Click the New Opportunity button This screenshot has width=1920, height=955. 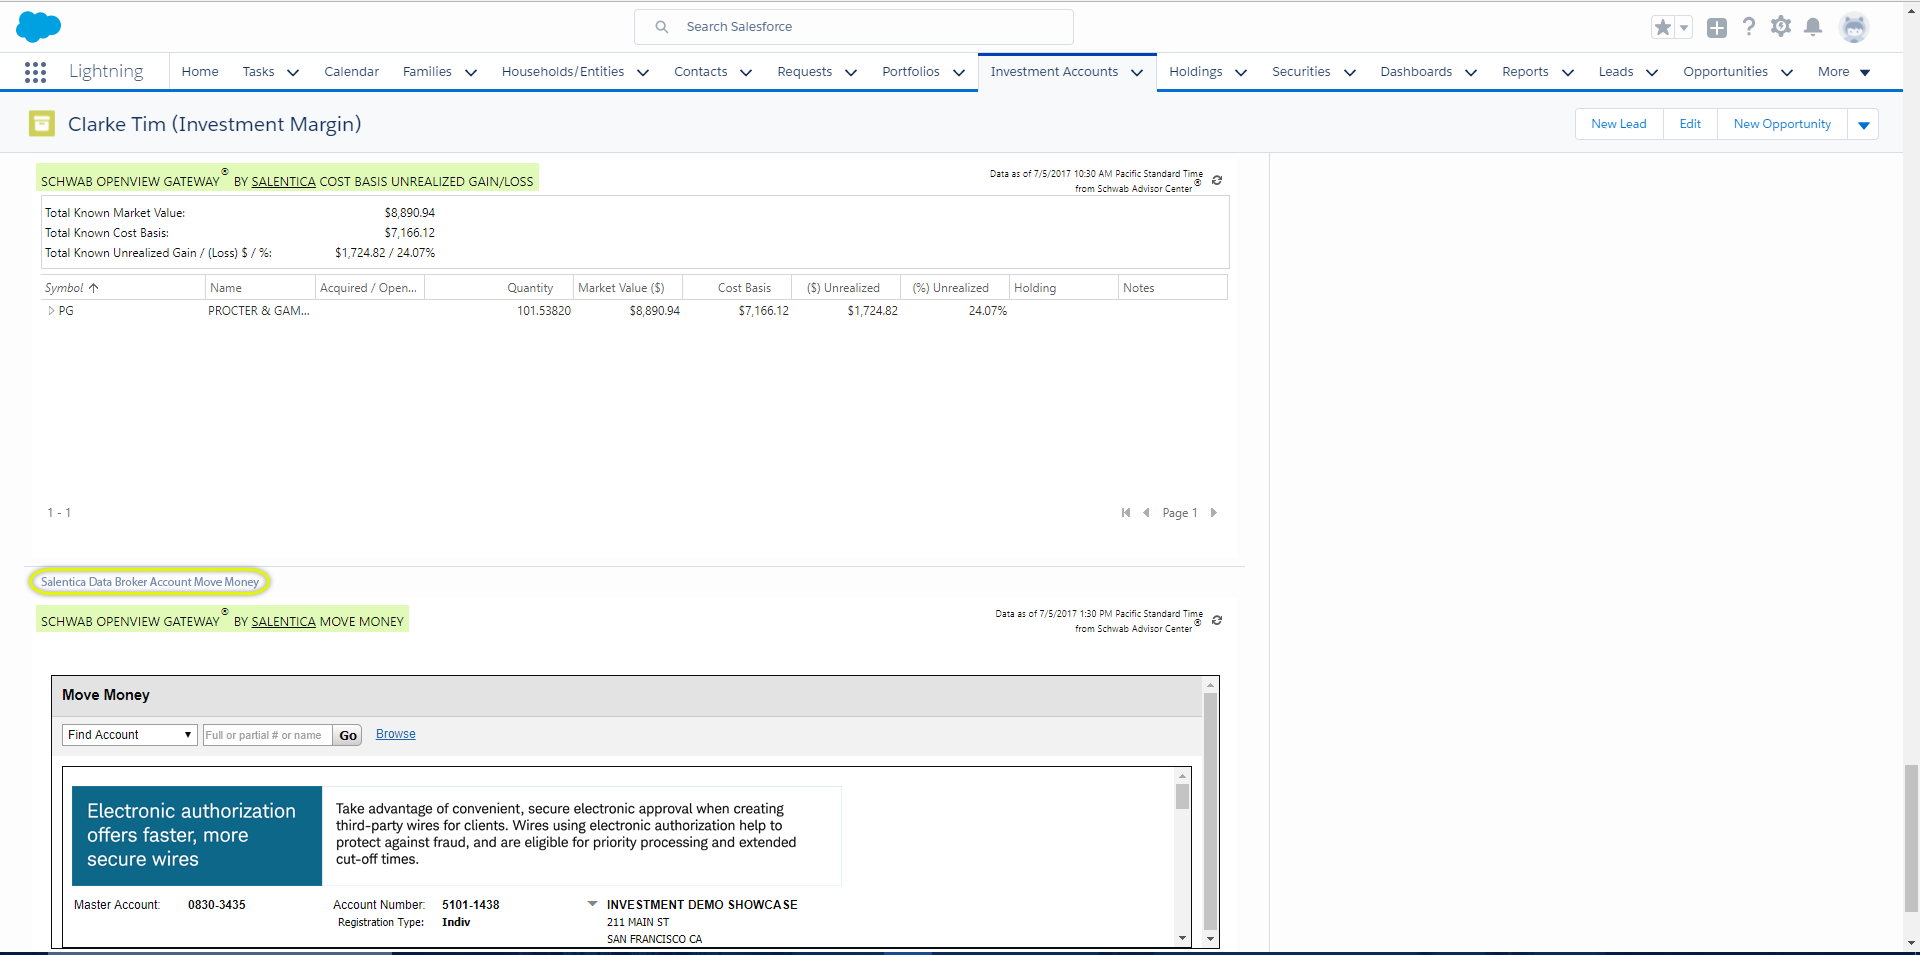coord(1782,124)
